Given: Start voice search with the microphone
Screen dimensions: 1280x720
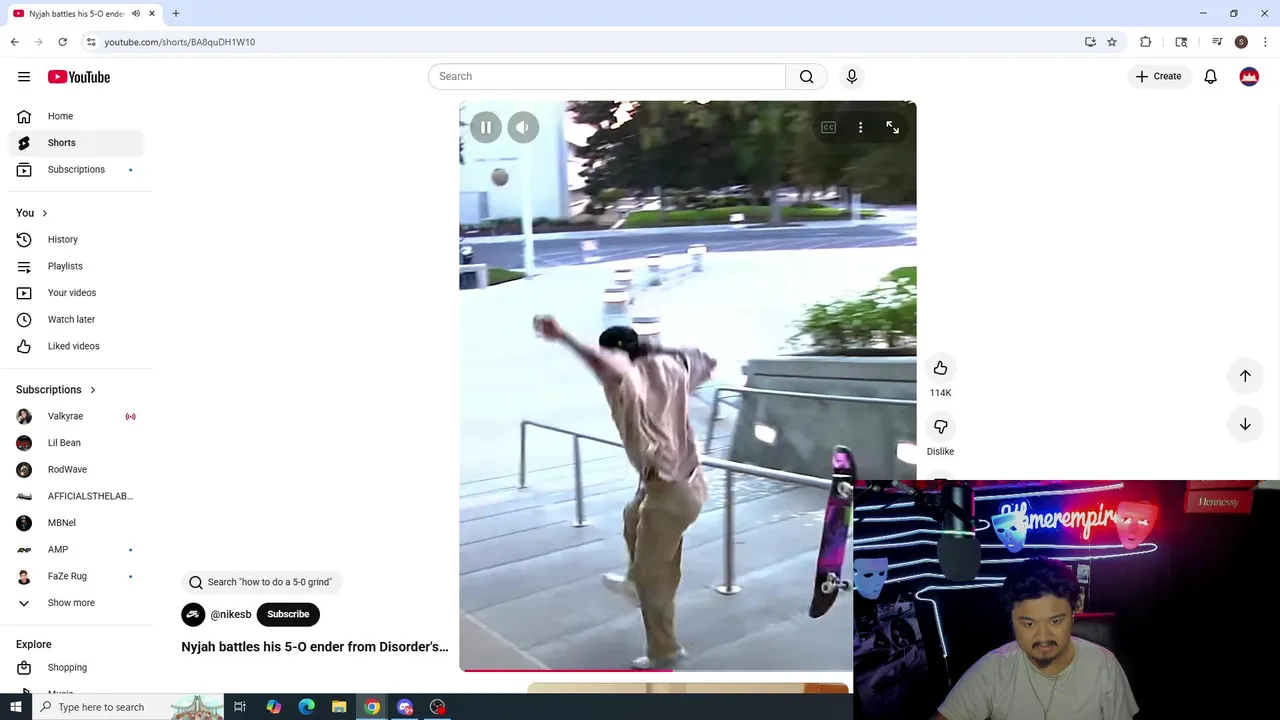Looking at the screenshot, I should [852, 76].
